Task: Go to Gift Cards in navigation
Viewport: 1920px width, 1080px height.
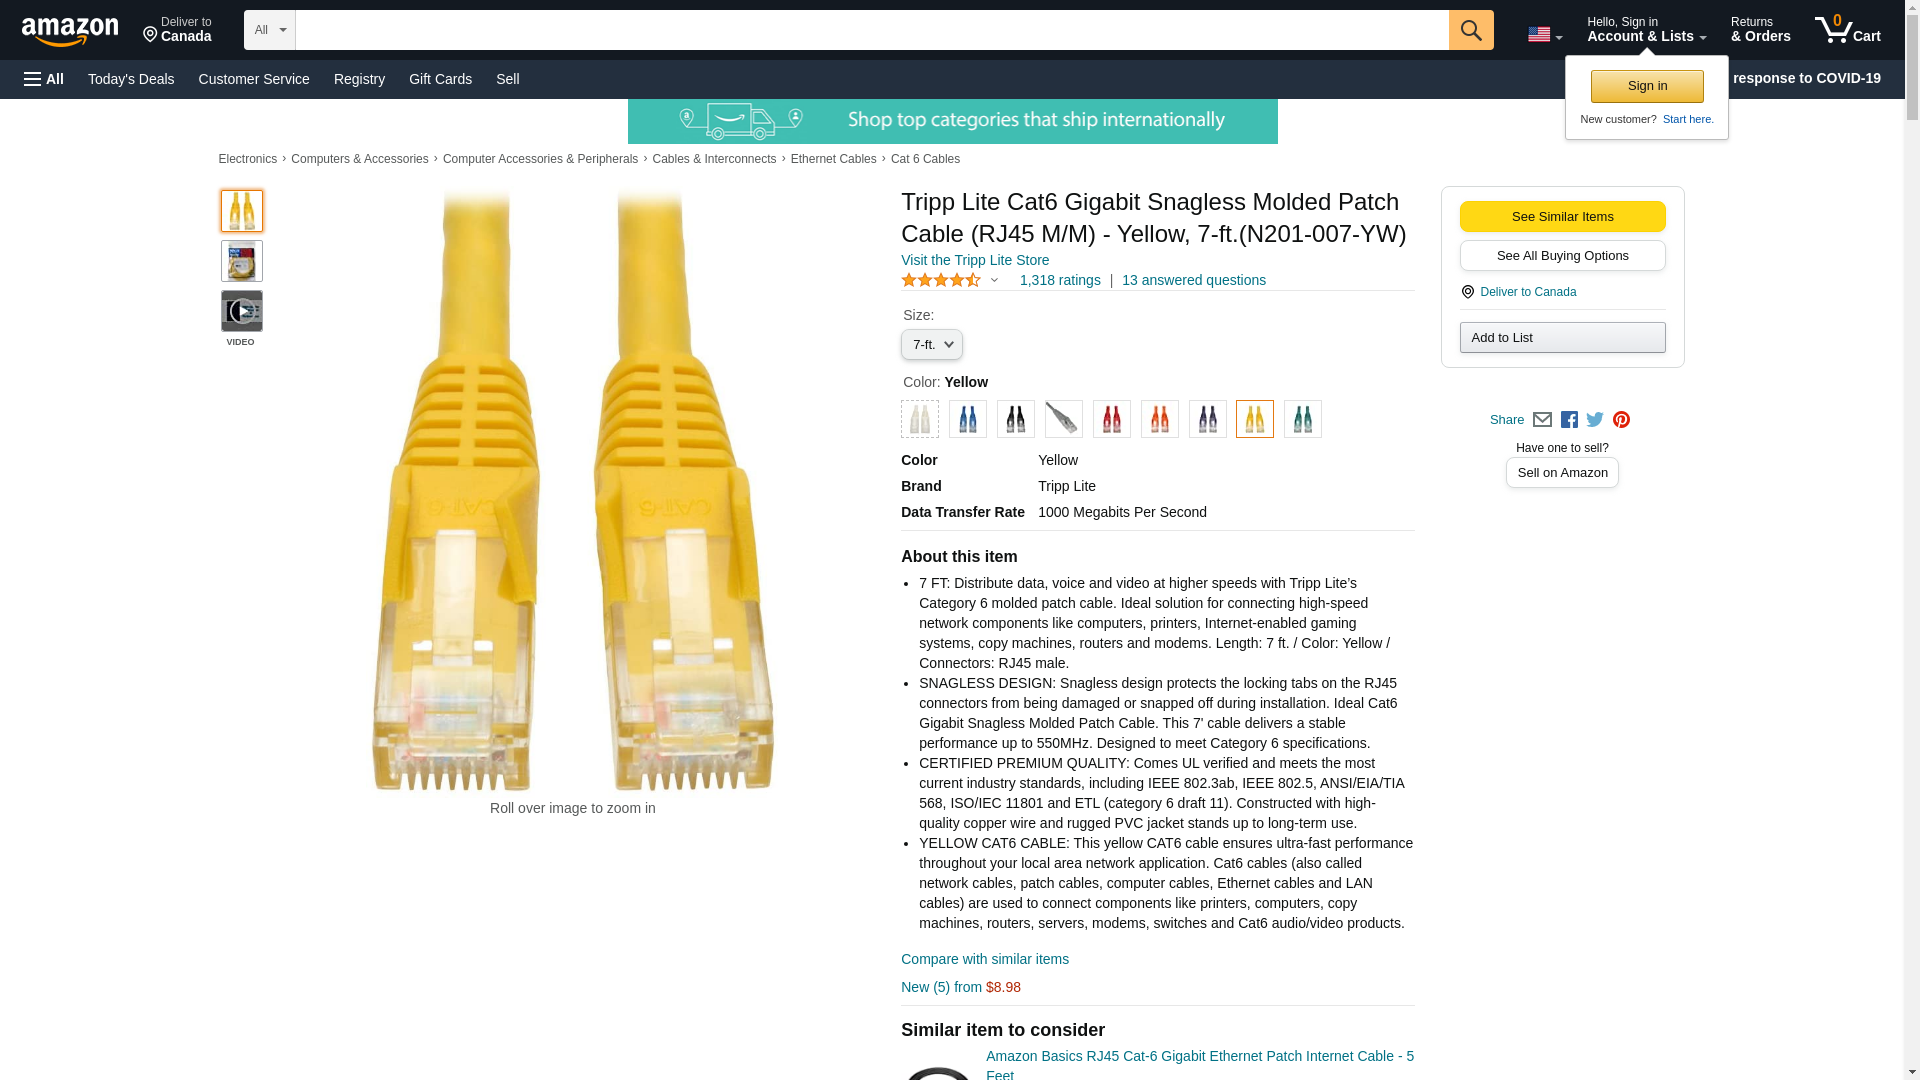Action: tap(440, 79)
